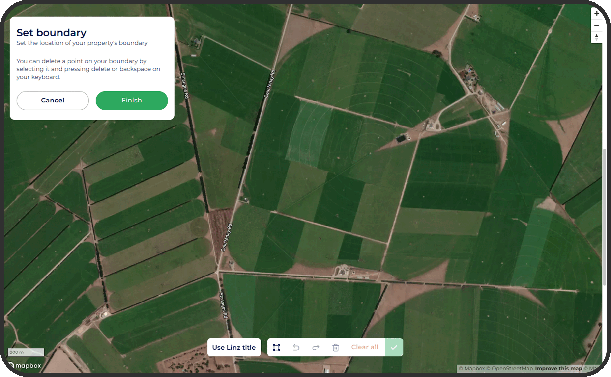The width and height of the screenshot is (611, 377).
Task: Cancel setting the boundary
Action: point(53,100)
